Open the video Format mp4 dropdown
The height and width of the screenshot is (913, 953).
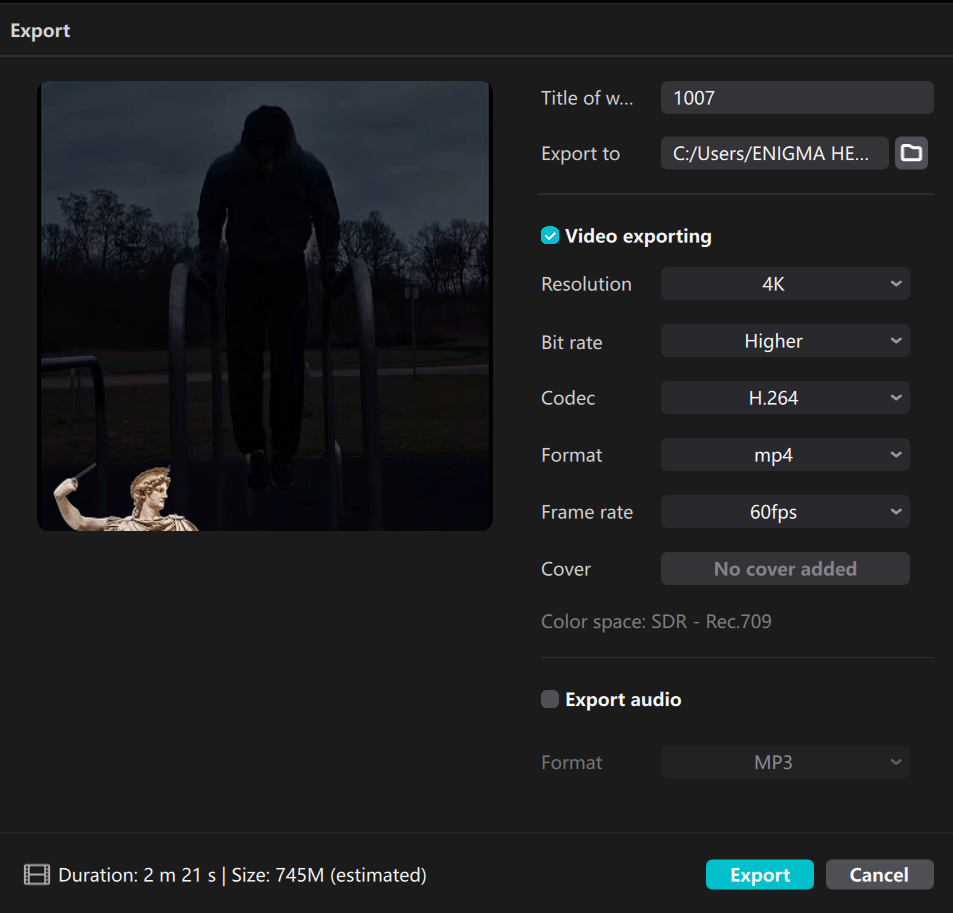click(x=785, y=455)
